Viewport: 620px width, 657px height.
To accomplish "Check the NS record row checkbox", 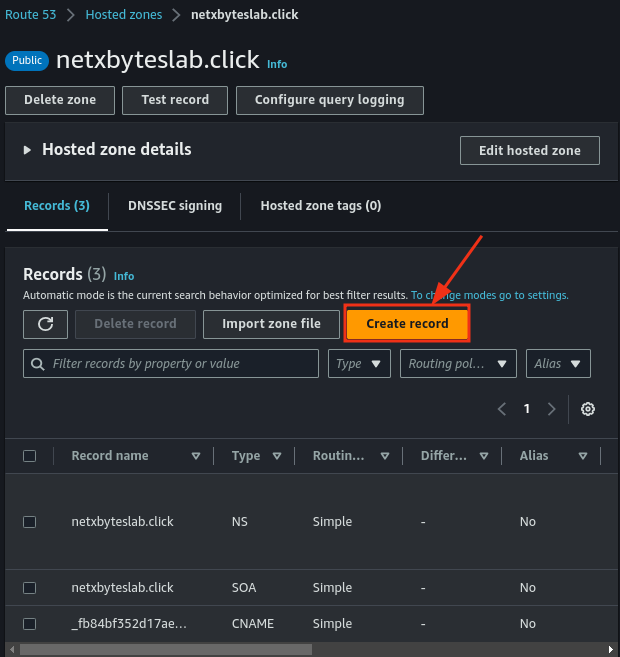I will (x=30, y=522).
